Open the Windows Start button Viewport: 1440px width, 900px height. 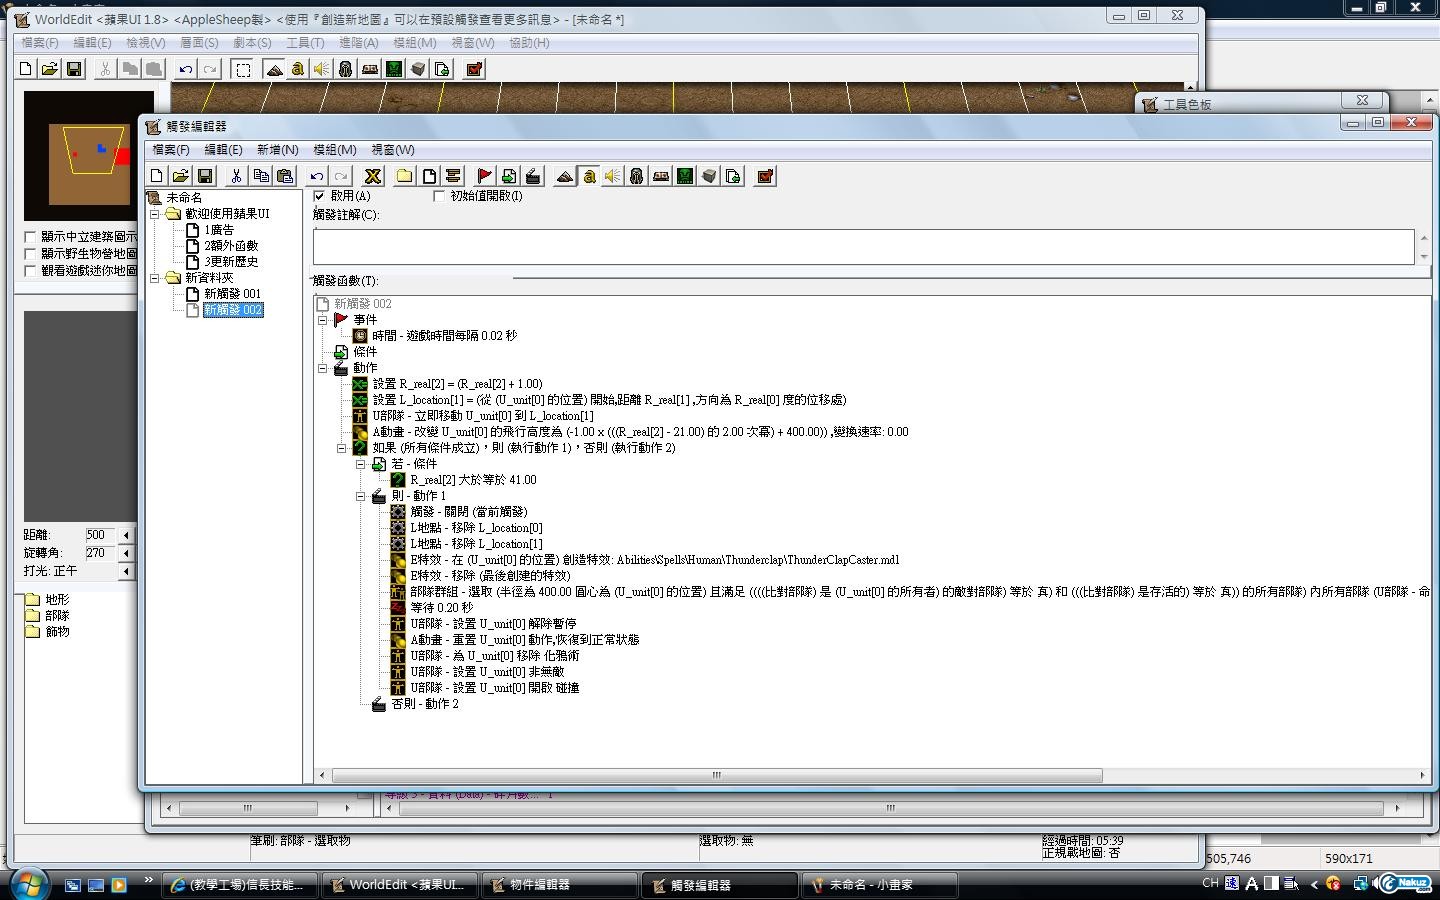[27, 884]
